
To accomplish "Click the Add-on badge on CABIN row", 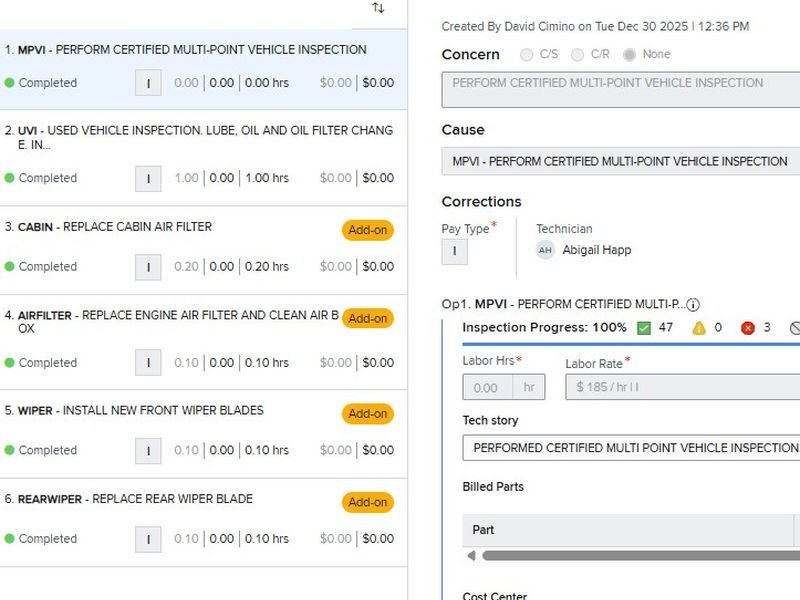I will tap(367, 230).
